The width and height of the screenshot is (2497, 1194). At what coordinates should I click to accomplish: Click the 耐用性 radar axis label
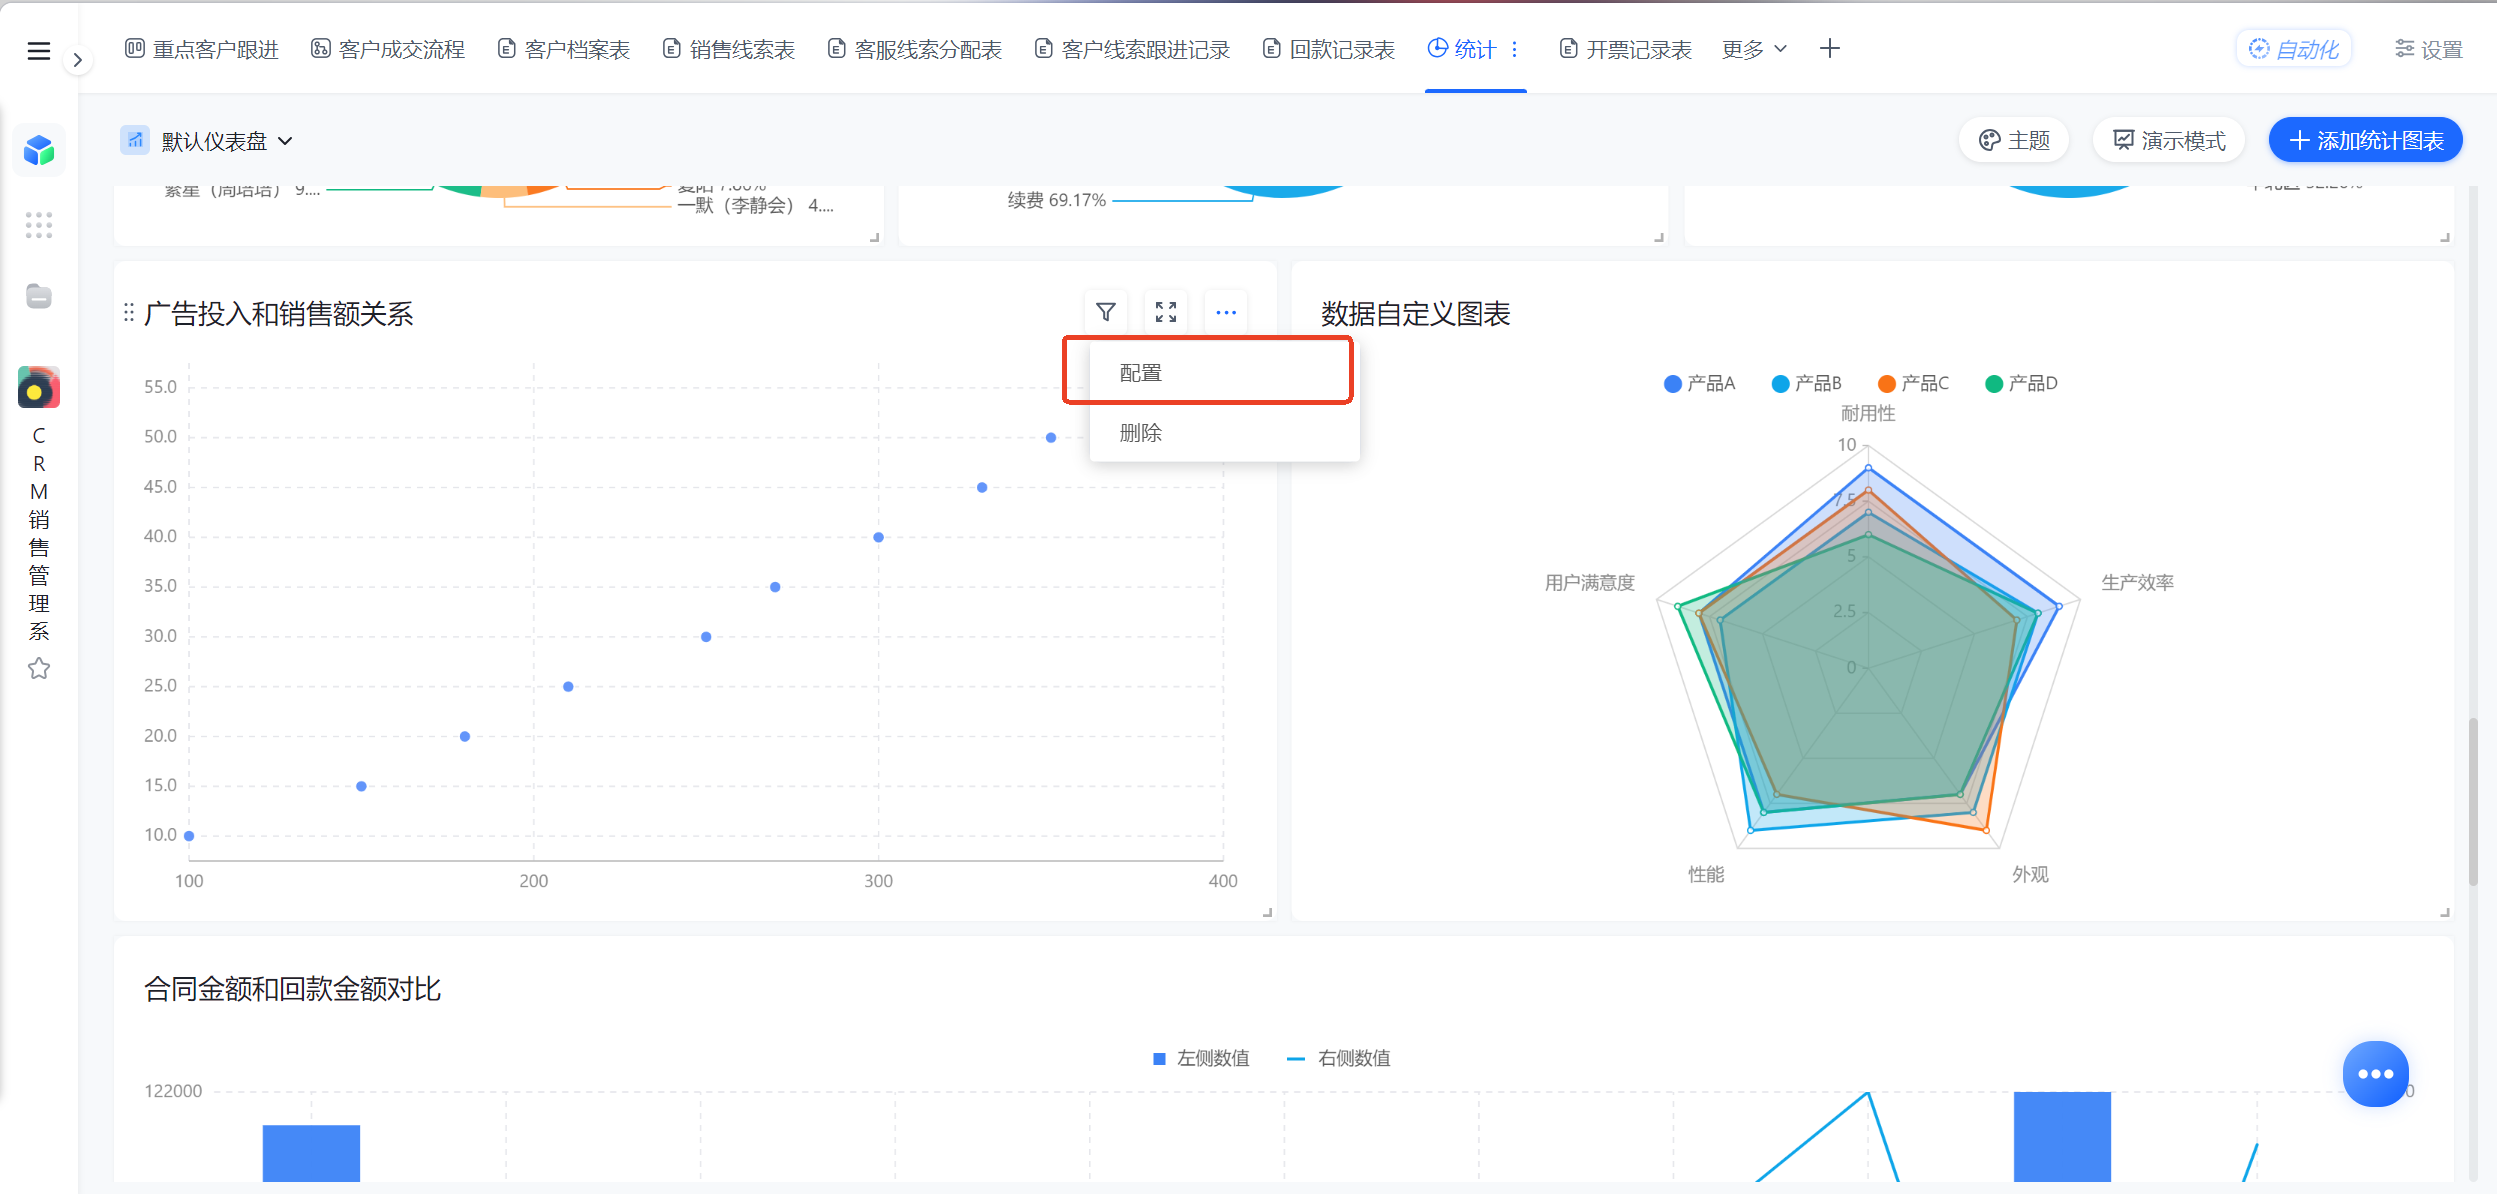click(1868, 413)
